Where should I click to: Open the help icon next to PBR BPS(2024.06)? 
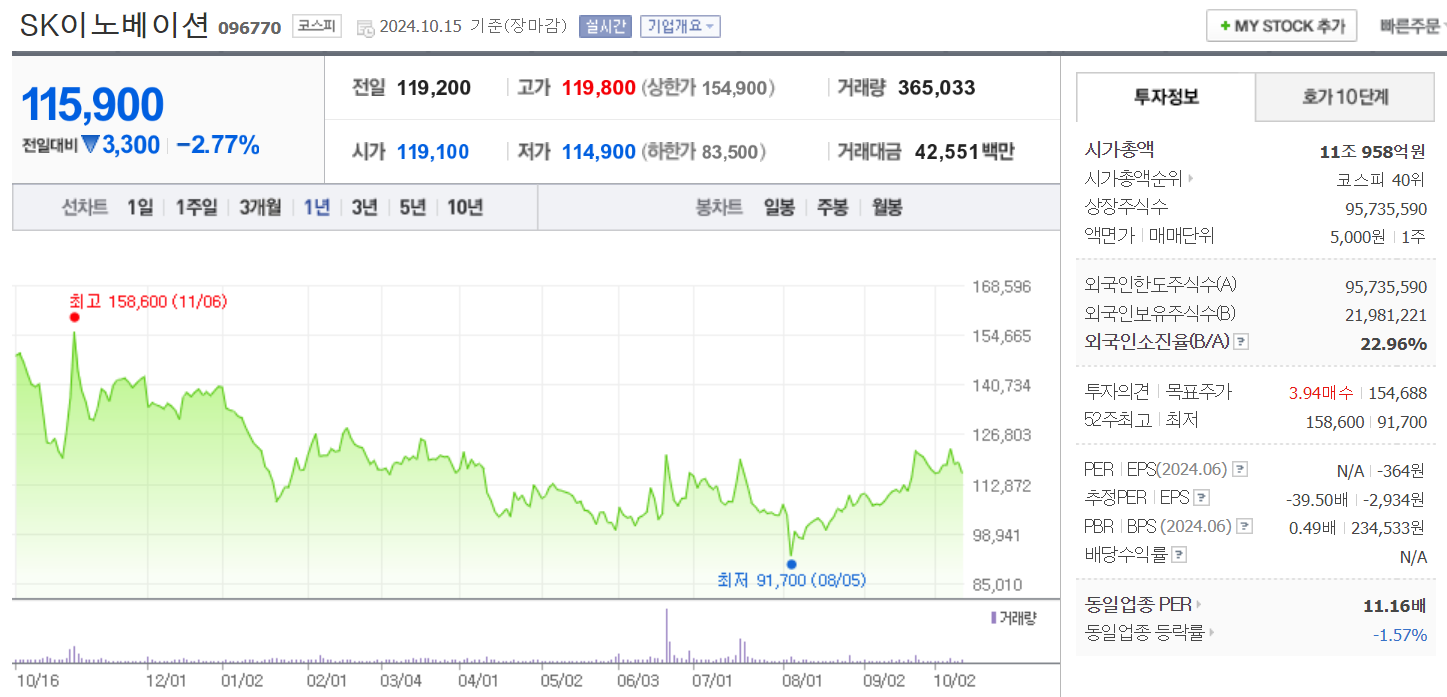point(1244,526)
